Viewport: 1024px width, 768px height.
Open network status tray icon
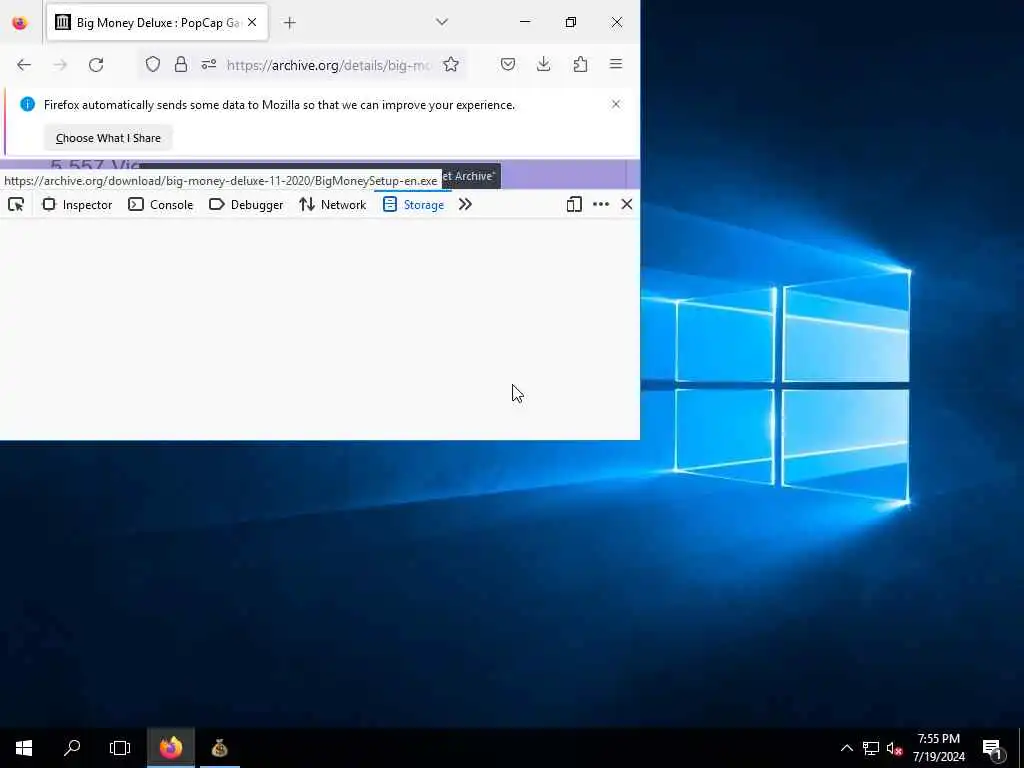tap(871, 748)
